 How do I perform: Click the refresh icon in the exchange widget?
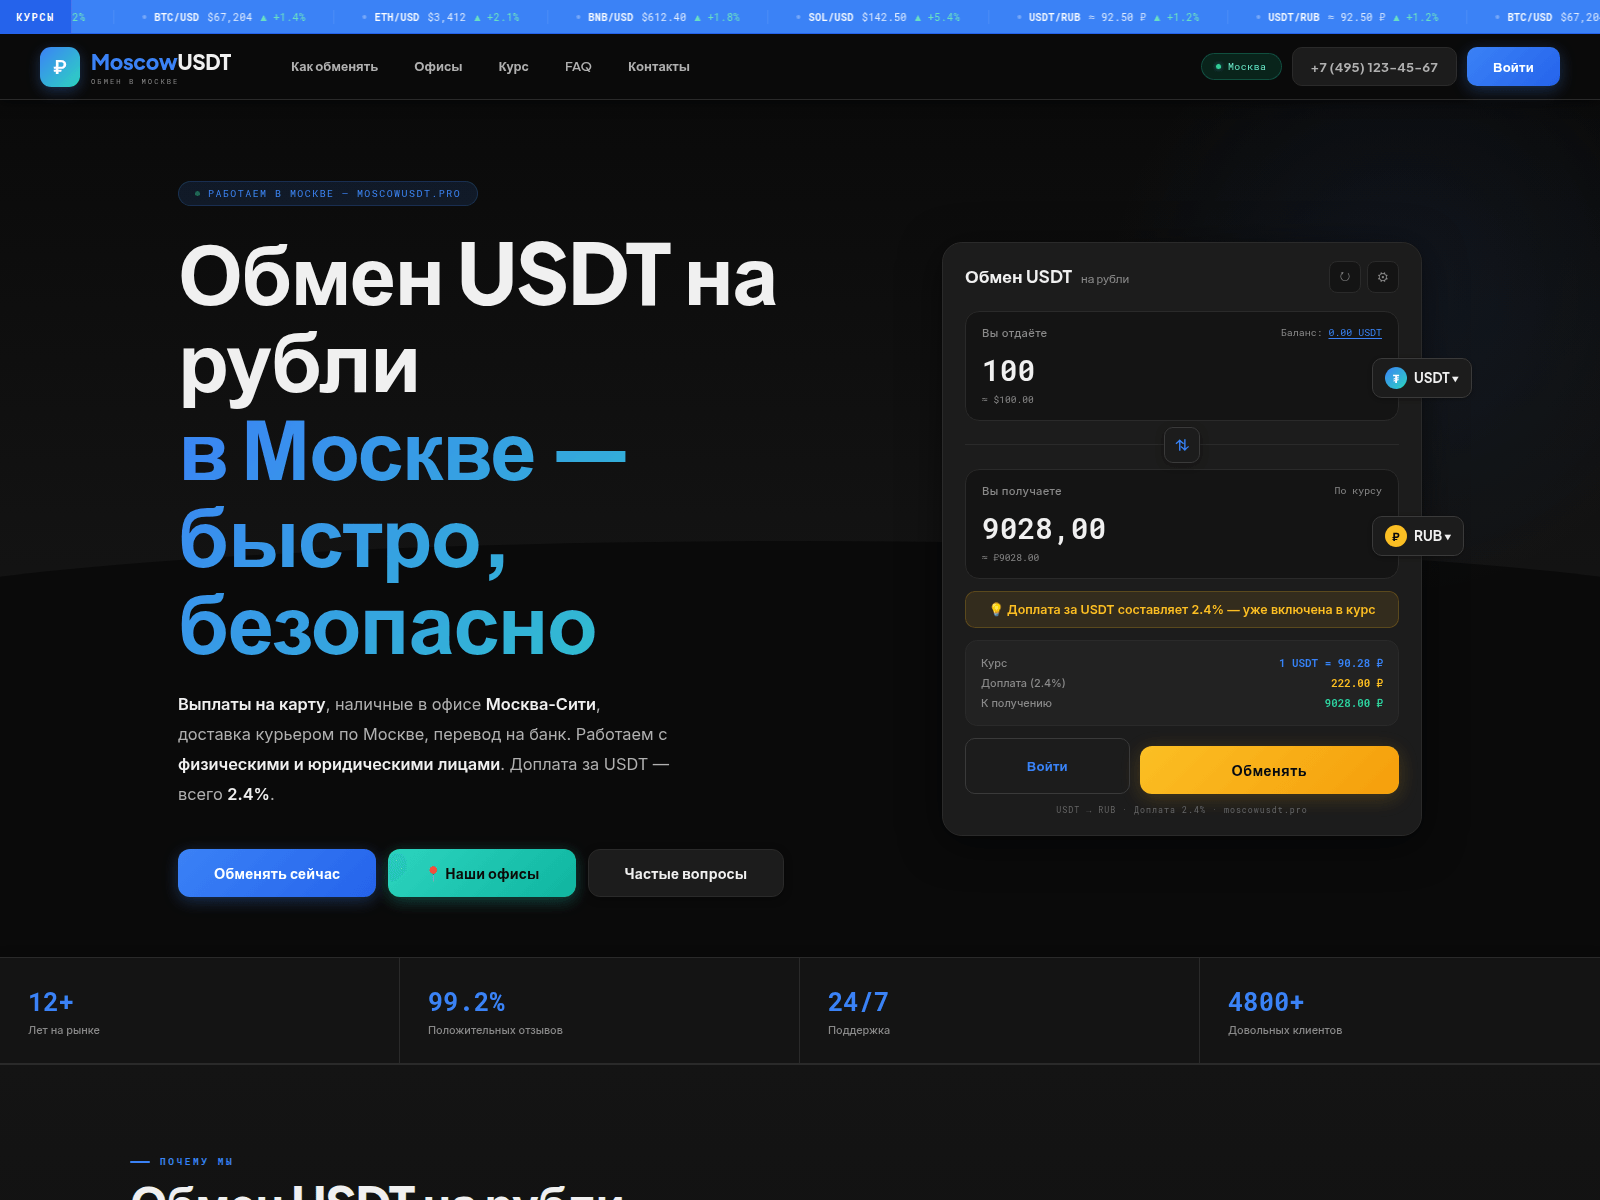pyautogui.click(x=1345, y=277)
